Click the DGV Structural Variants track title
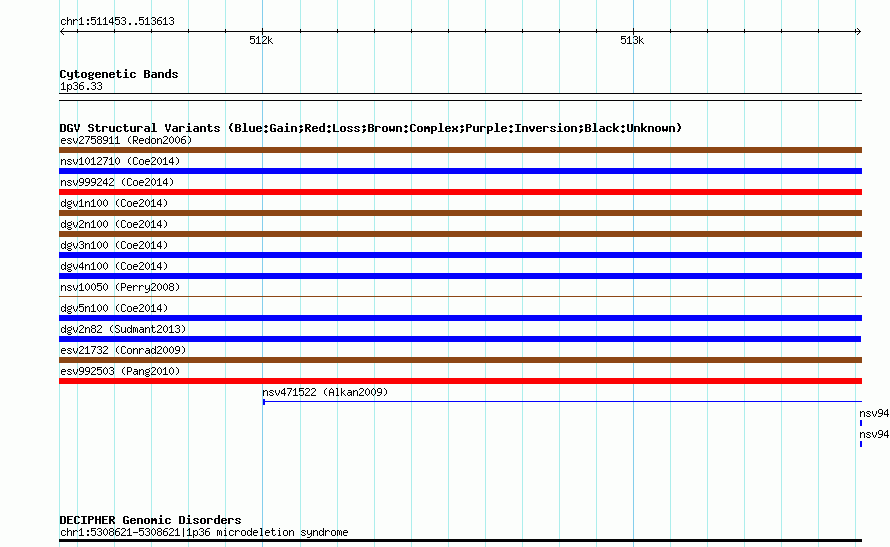The width and height of the screenshot is (890, 547). pyautogui.click(x=371, y=128)
